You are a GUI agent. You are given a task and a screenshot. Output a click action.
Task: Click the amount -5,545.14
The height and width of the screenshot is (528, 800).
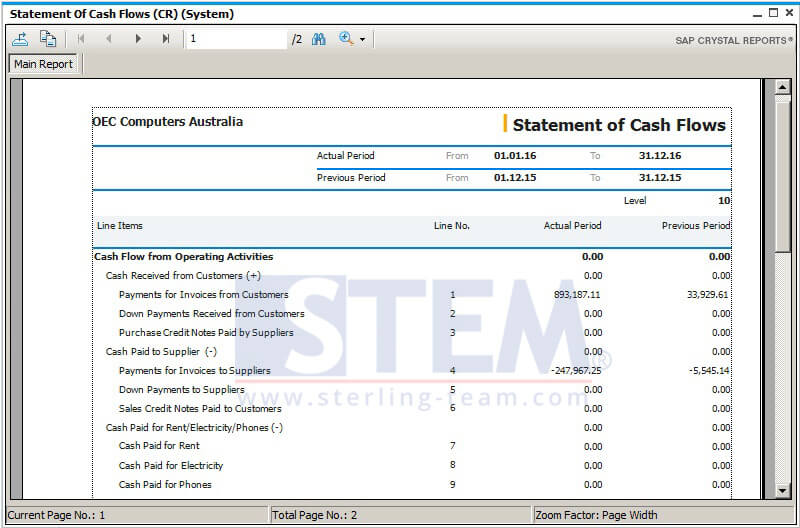(x=709, y=371)
